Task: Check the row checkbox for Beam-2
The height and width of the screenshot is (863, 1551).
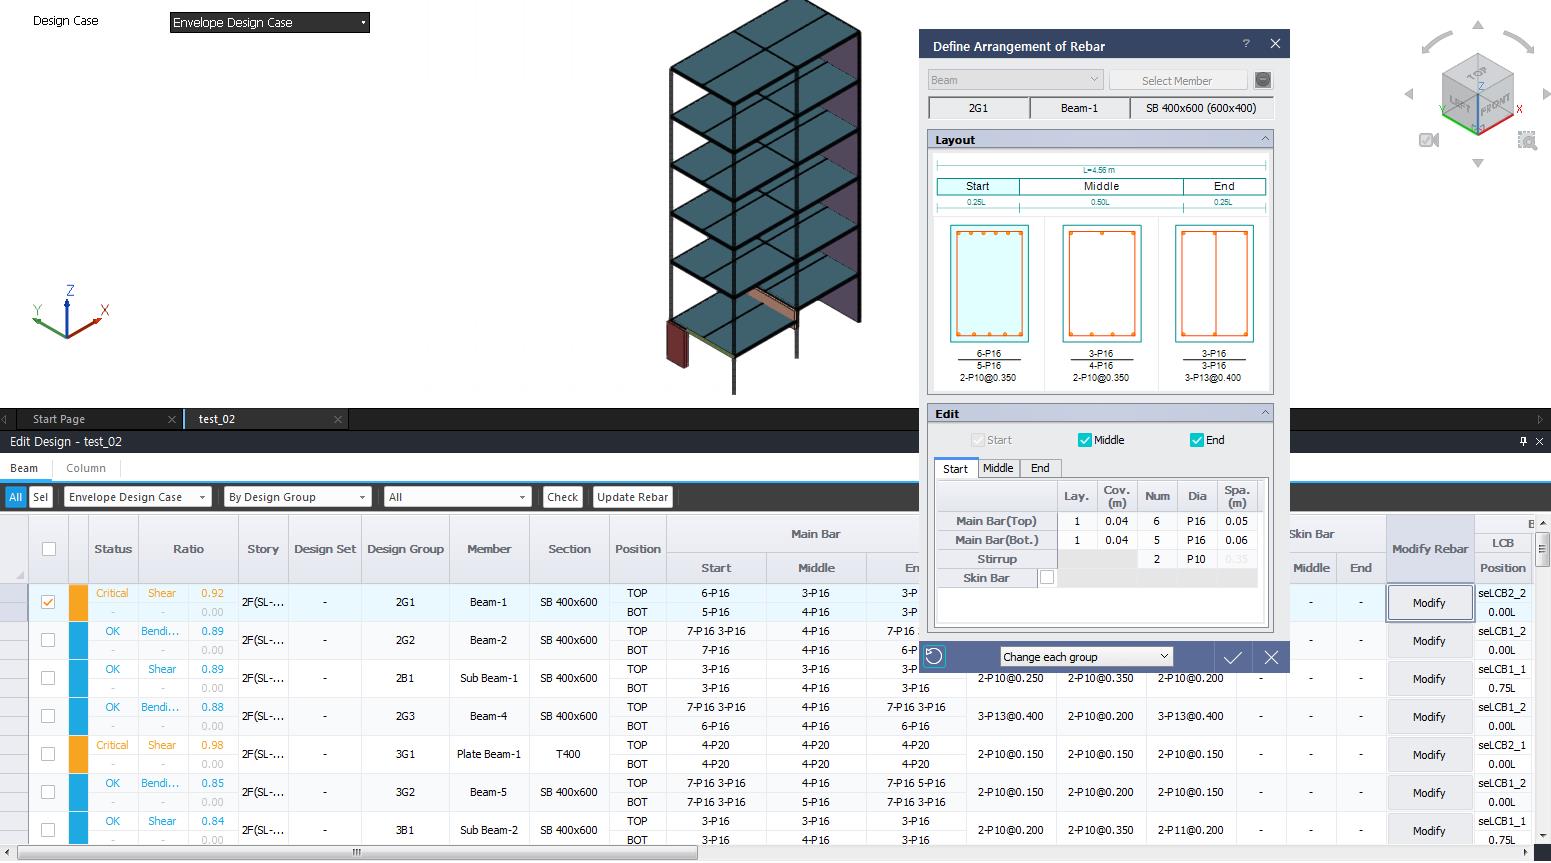Action: click(48, 640)
